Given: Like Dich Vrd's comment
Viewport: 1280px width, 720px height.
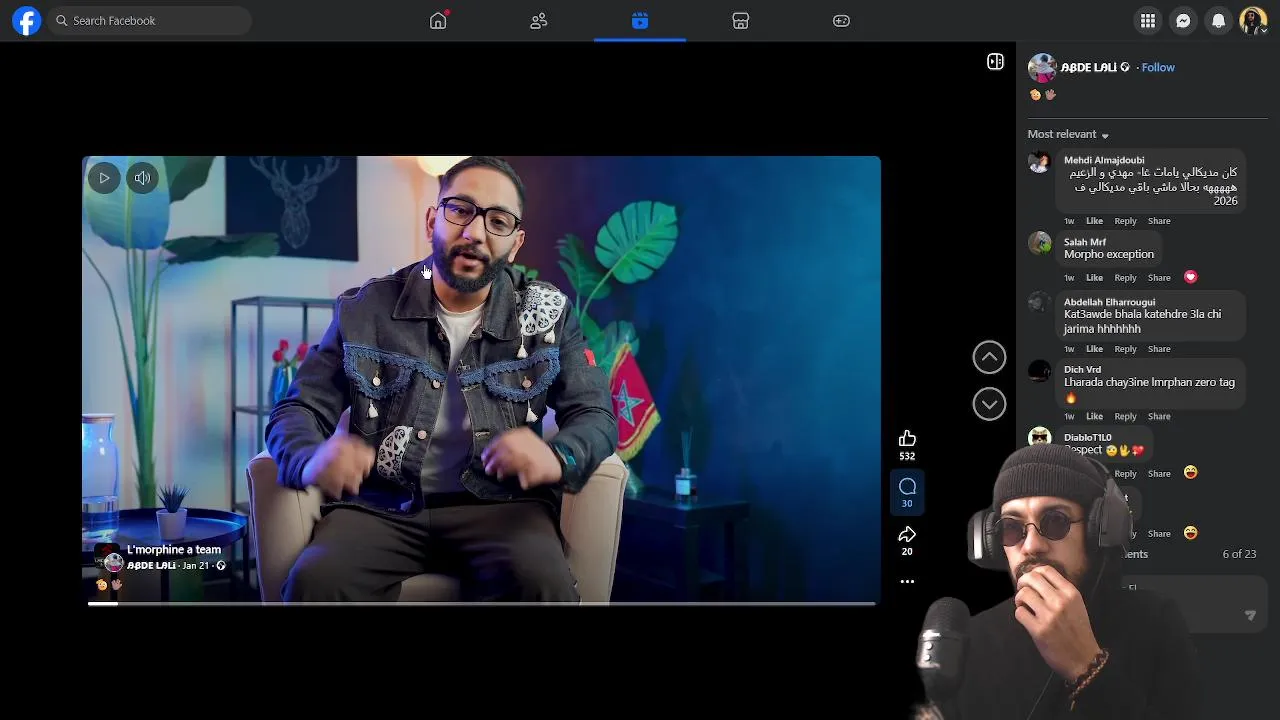Looking at the screenshot, I should coord(1095,416).
